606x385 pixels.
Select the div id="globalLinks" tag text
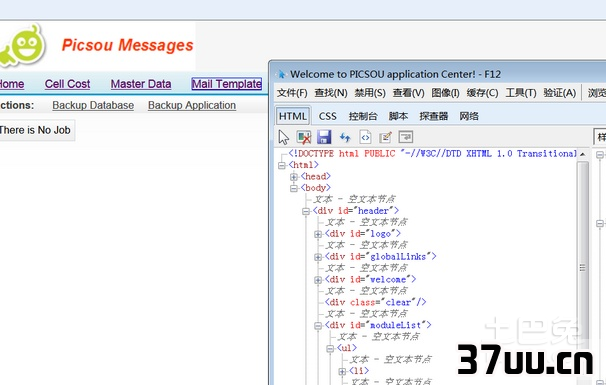click(x=381, y=257)
